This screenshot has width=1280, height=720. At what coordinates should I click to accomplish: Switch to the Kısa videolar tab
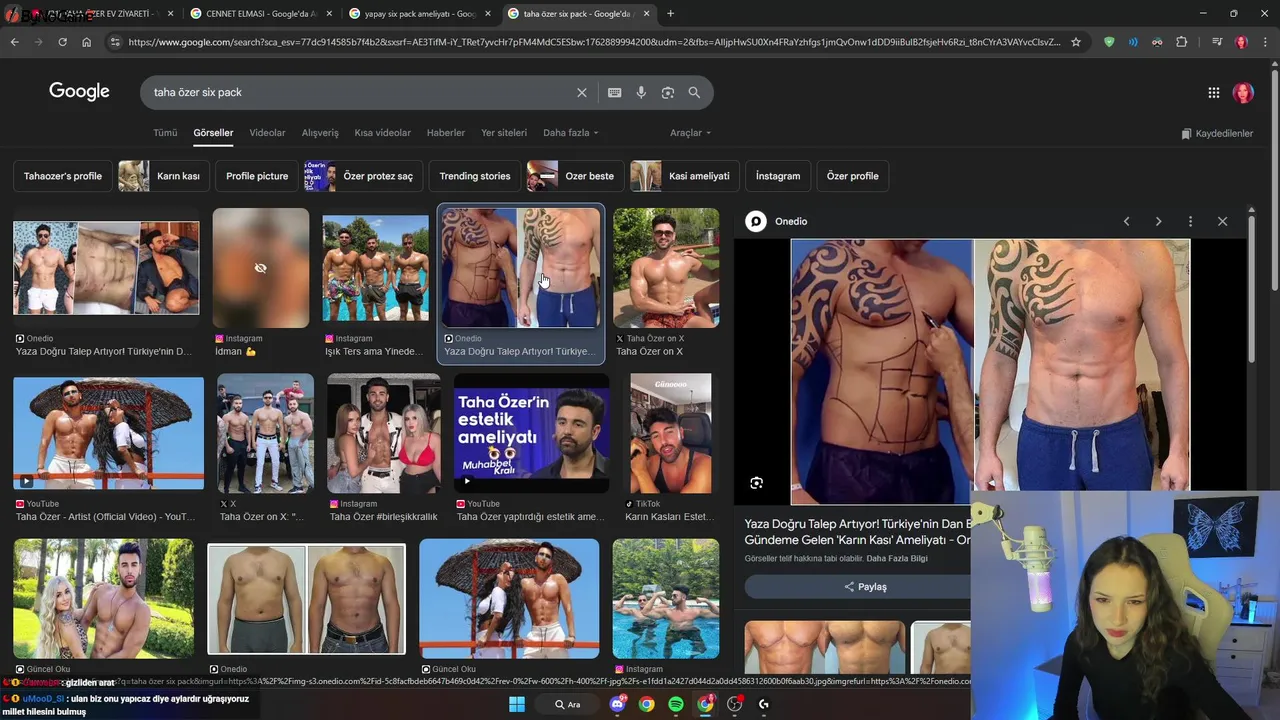(x=382, y=133)
